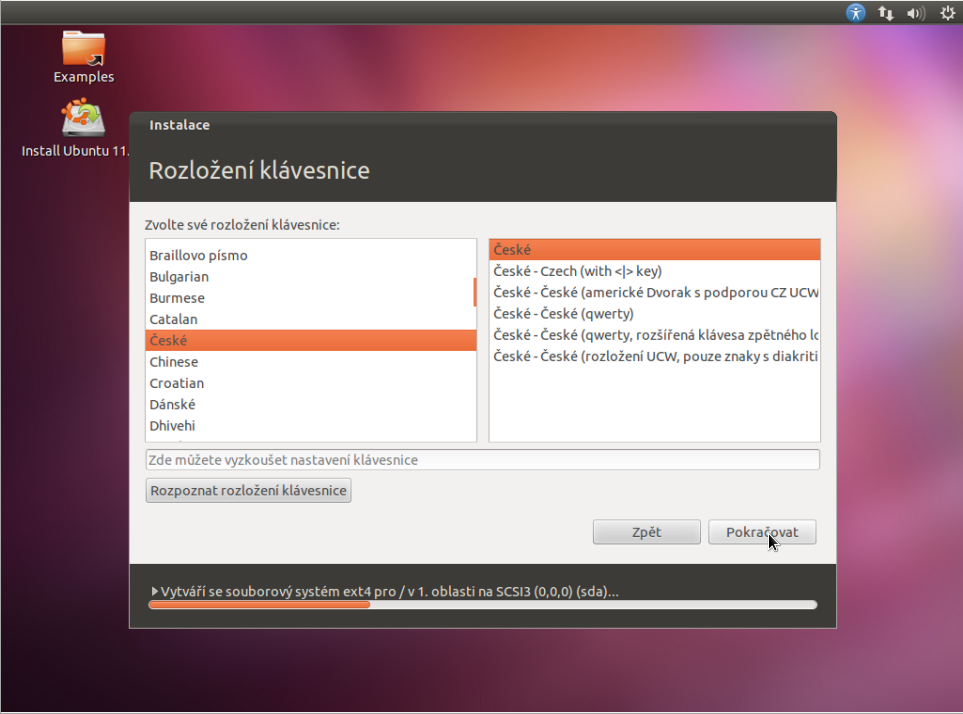Screen dimensions: 963x714
Task: Select Burmese in the layout list
Action: pyautogui.click(x=310, y=298)
